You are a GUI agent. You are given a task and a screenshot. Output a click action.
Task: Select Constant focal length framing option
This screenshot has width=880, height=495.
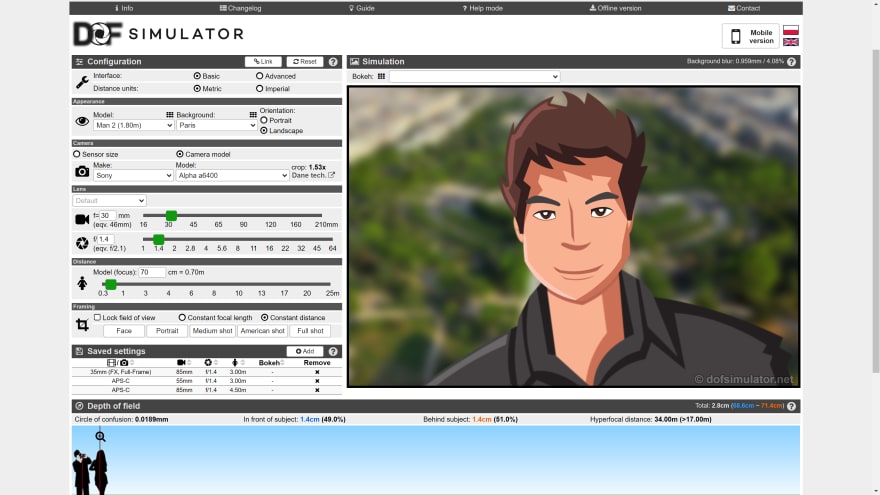click(x=182, y=318)
